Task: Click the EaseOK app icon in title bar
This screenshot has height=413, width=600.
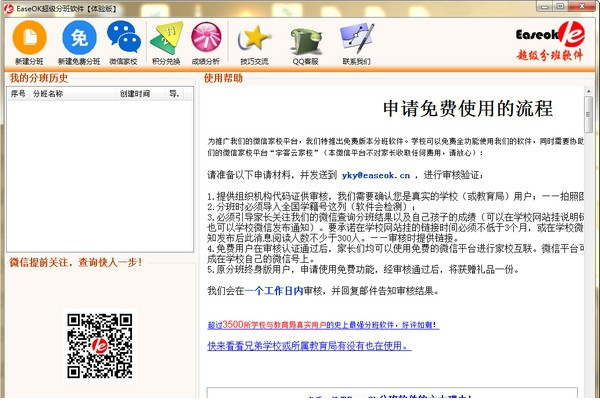Action: point(8,8)
